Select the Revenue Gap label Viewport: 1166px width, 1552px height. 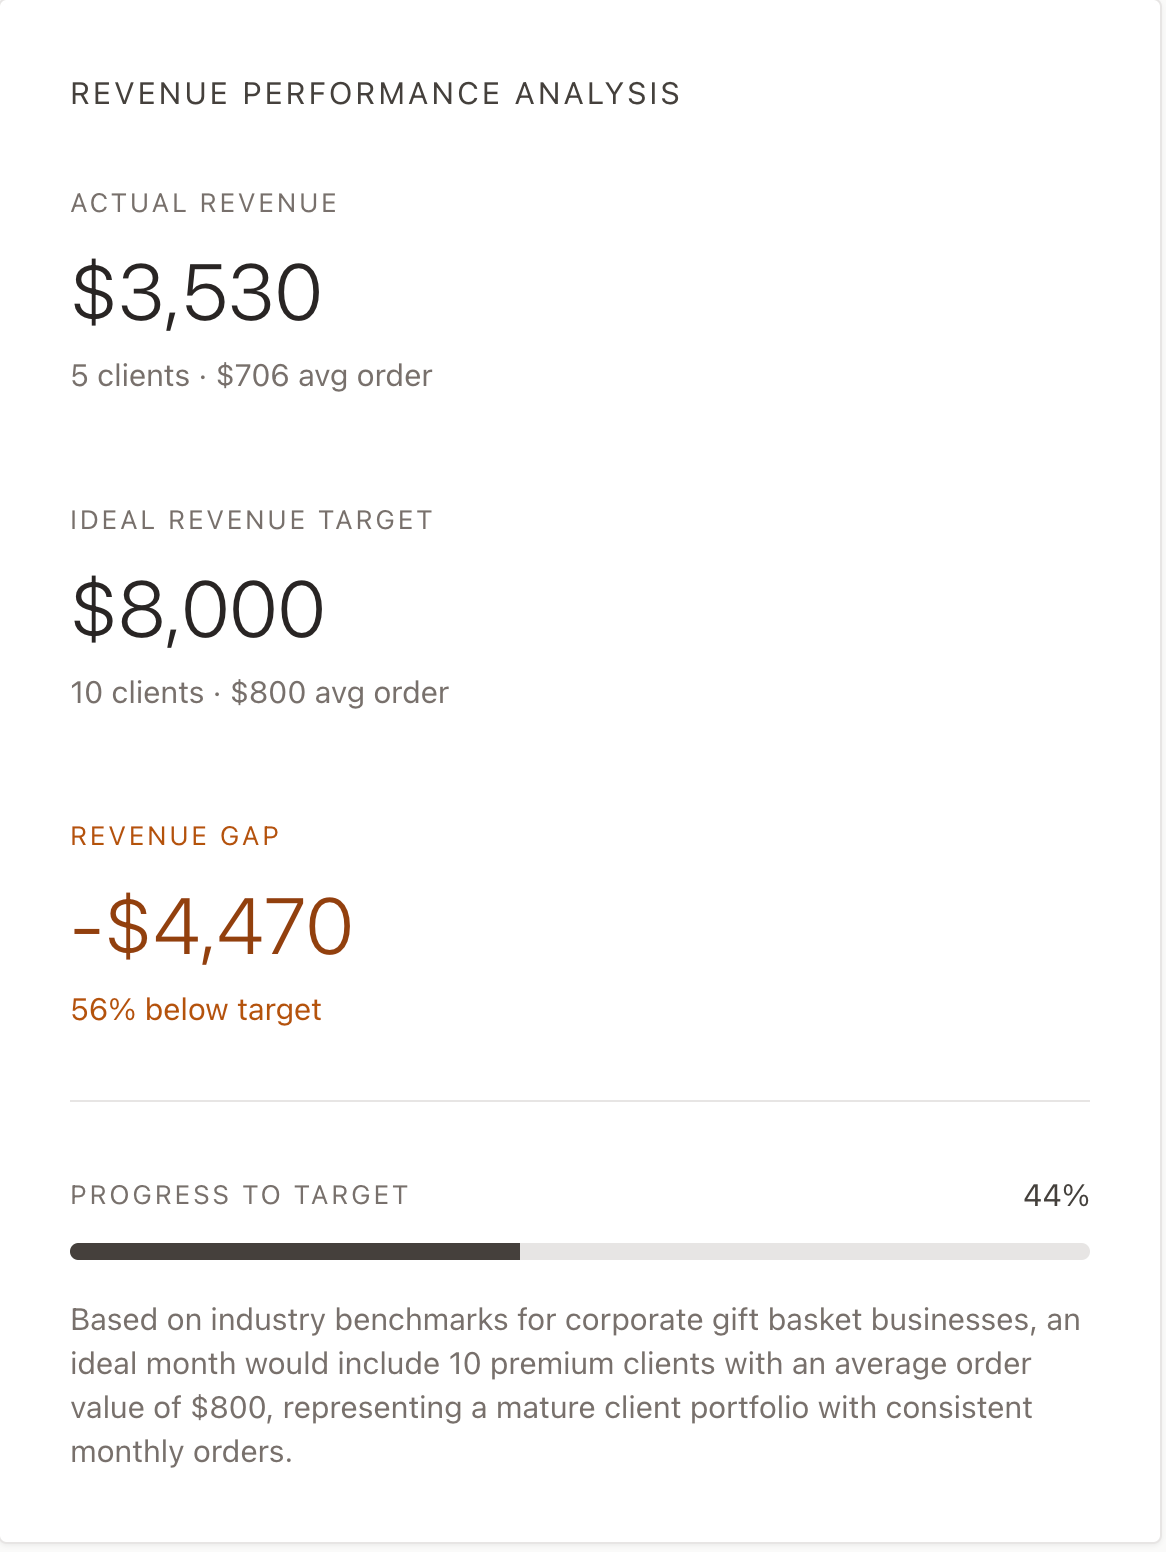pos(175,836)
